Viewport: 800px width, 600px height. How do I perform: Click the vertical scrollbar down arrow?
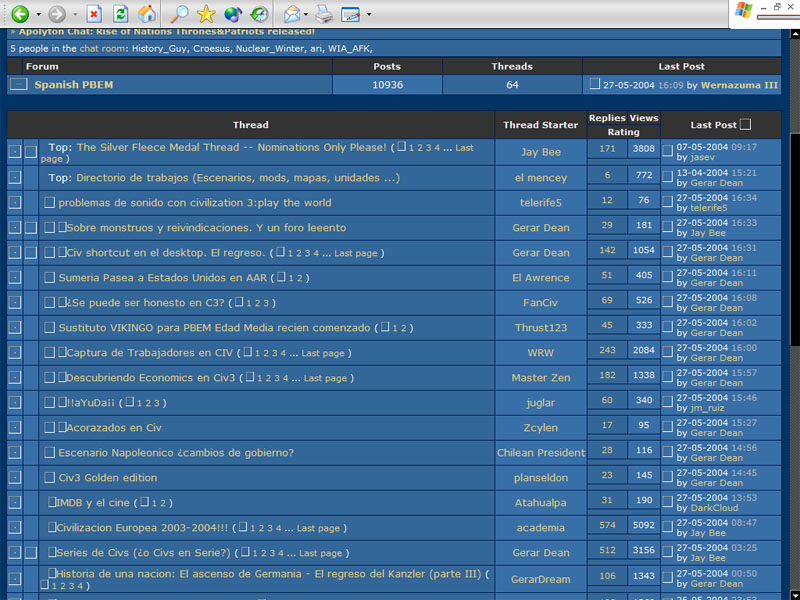click(x=794, y=594)
